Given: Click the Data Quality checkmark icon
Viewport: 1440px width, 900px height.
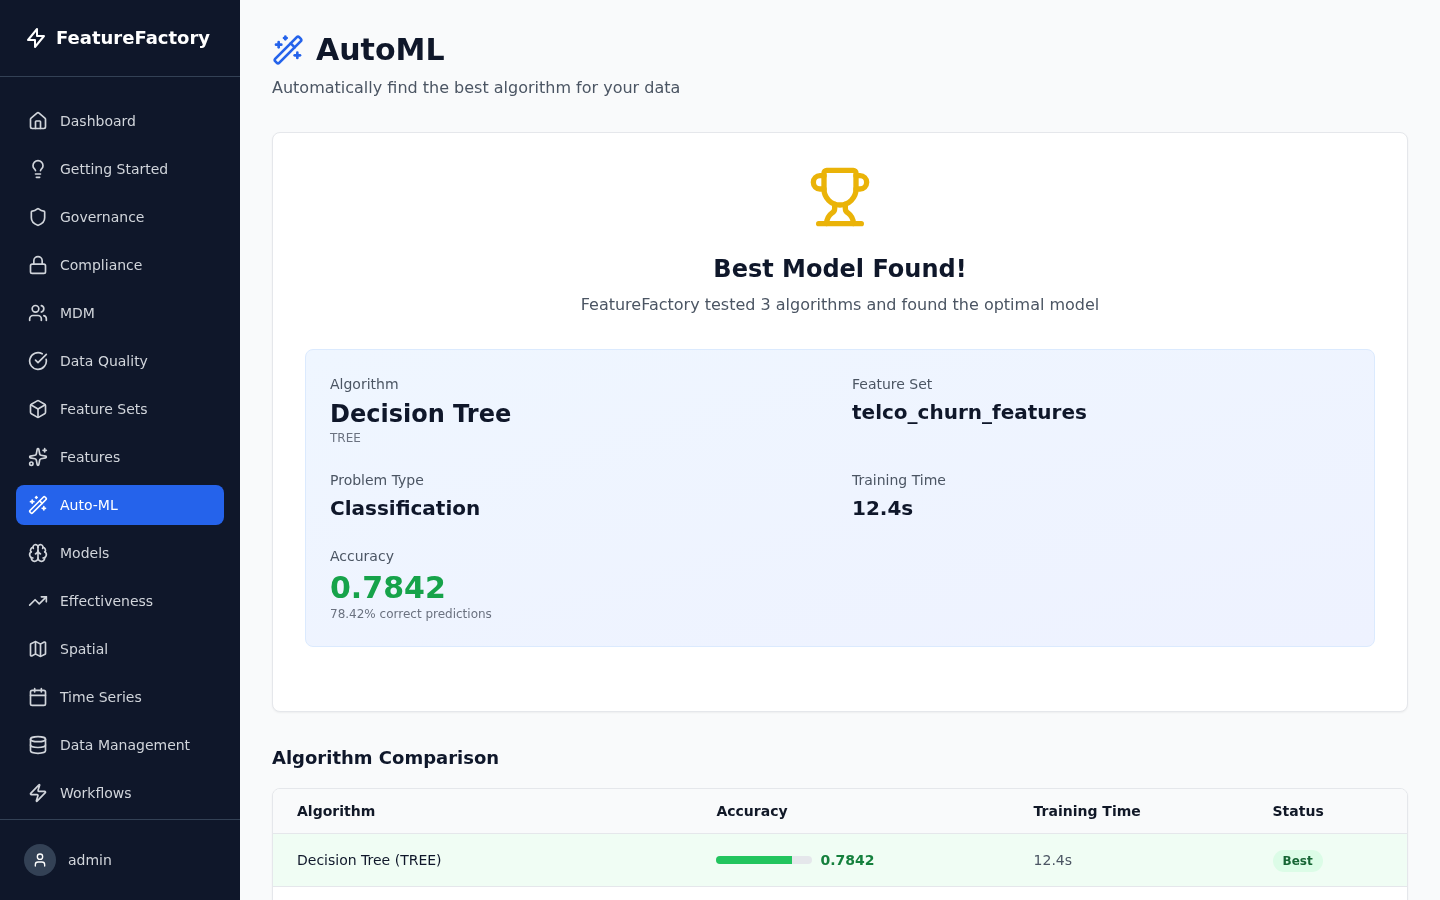Looking at the screenshot, I should coord(38,361).
